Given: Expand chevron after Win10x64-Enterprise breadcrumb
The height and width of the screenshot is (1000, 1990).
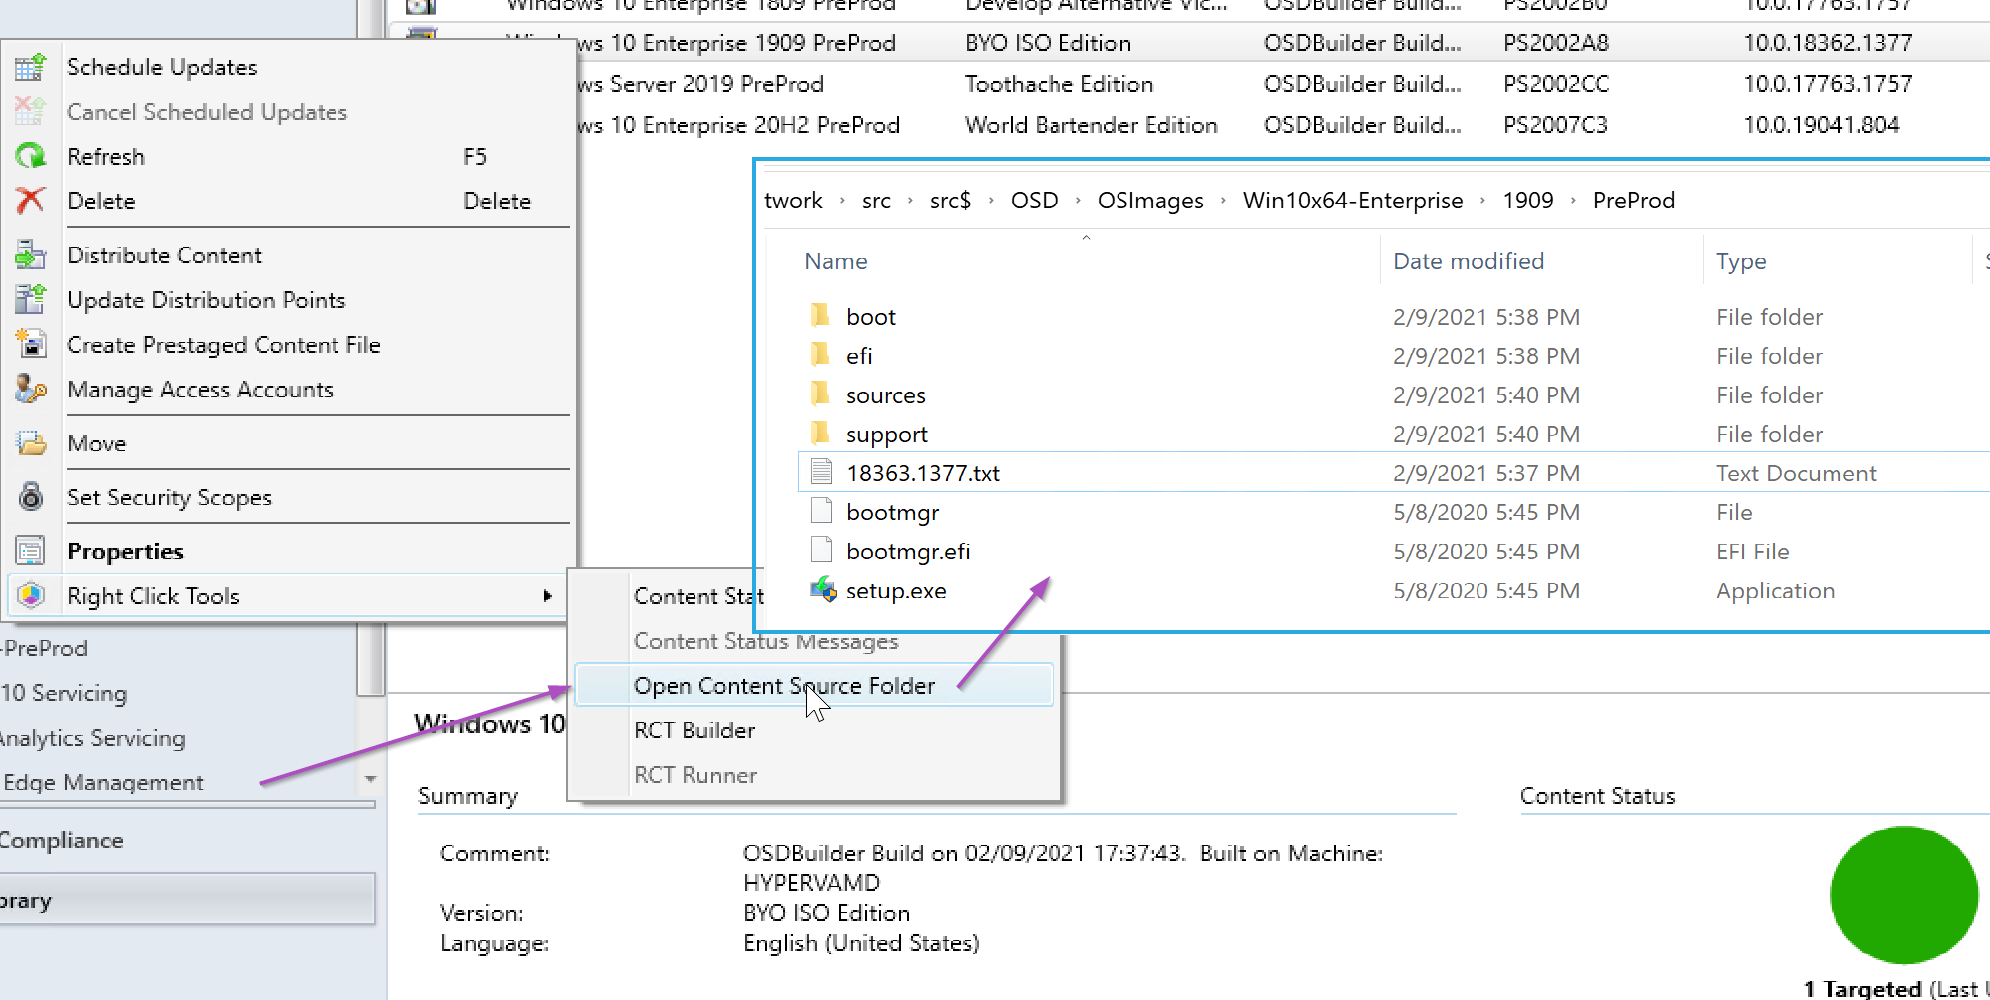Looking at the screenshot, I should pyautogui.click(x=1482, y=201).
